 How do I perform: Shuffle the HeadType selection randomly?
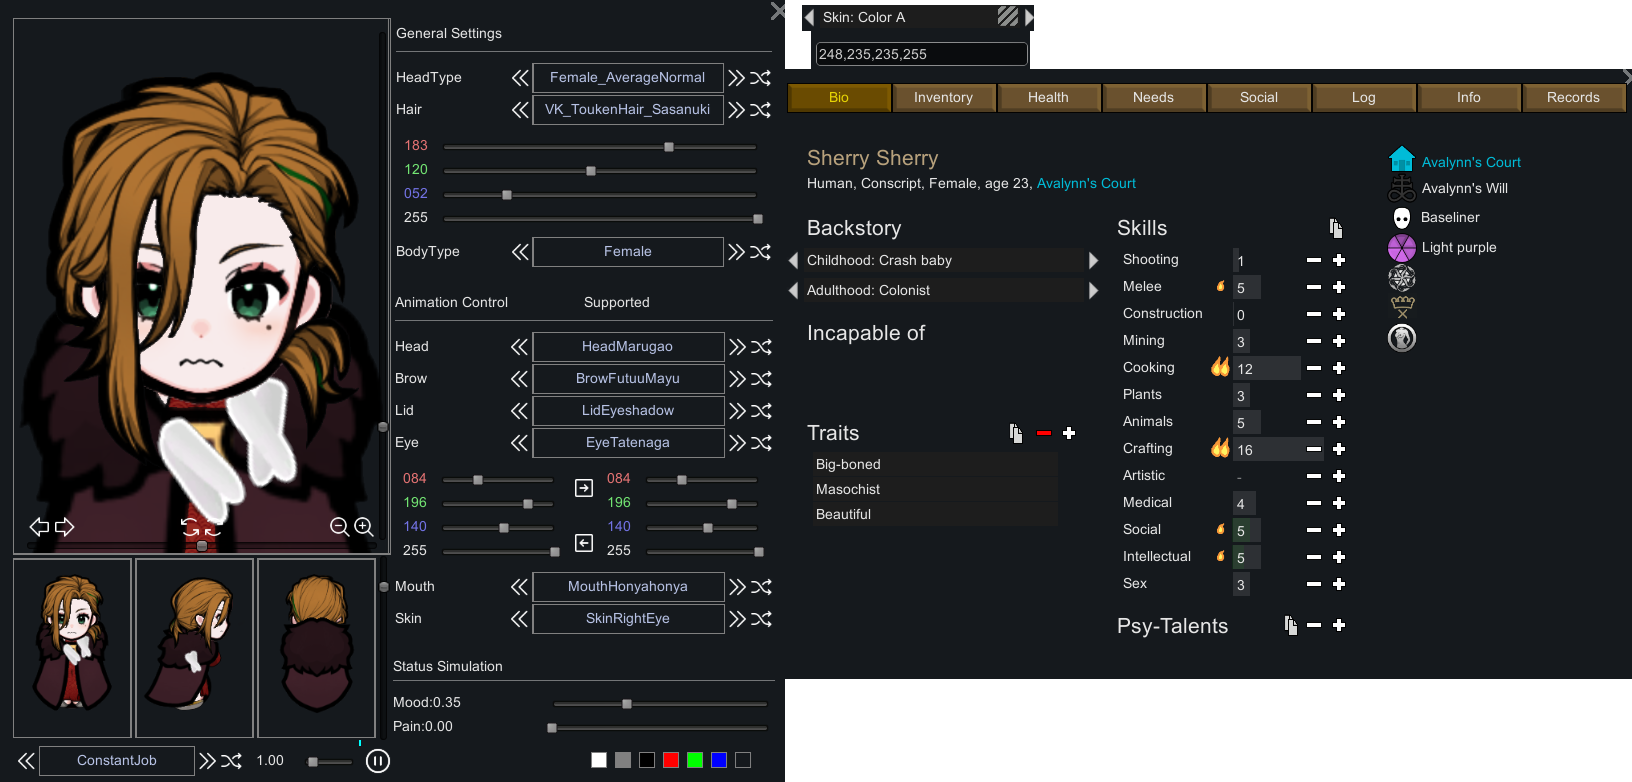pyautogui.click(x=761, y=78)
